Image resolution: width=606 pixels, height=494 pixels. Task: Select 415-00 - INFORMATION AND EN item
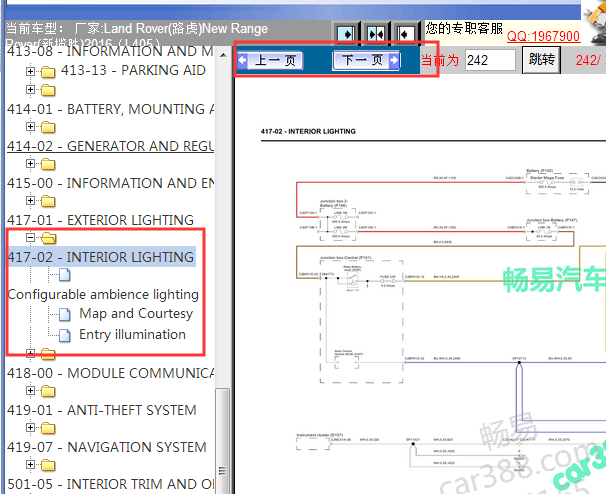point(110,183)
